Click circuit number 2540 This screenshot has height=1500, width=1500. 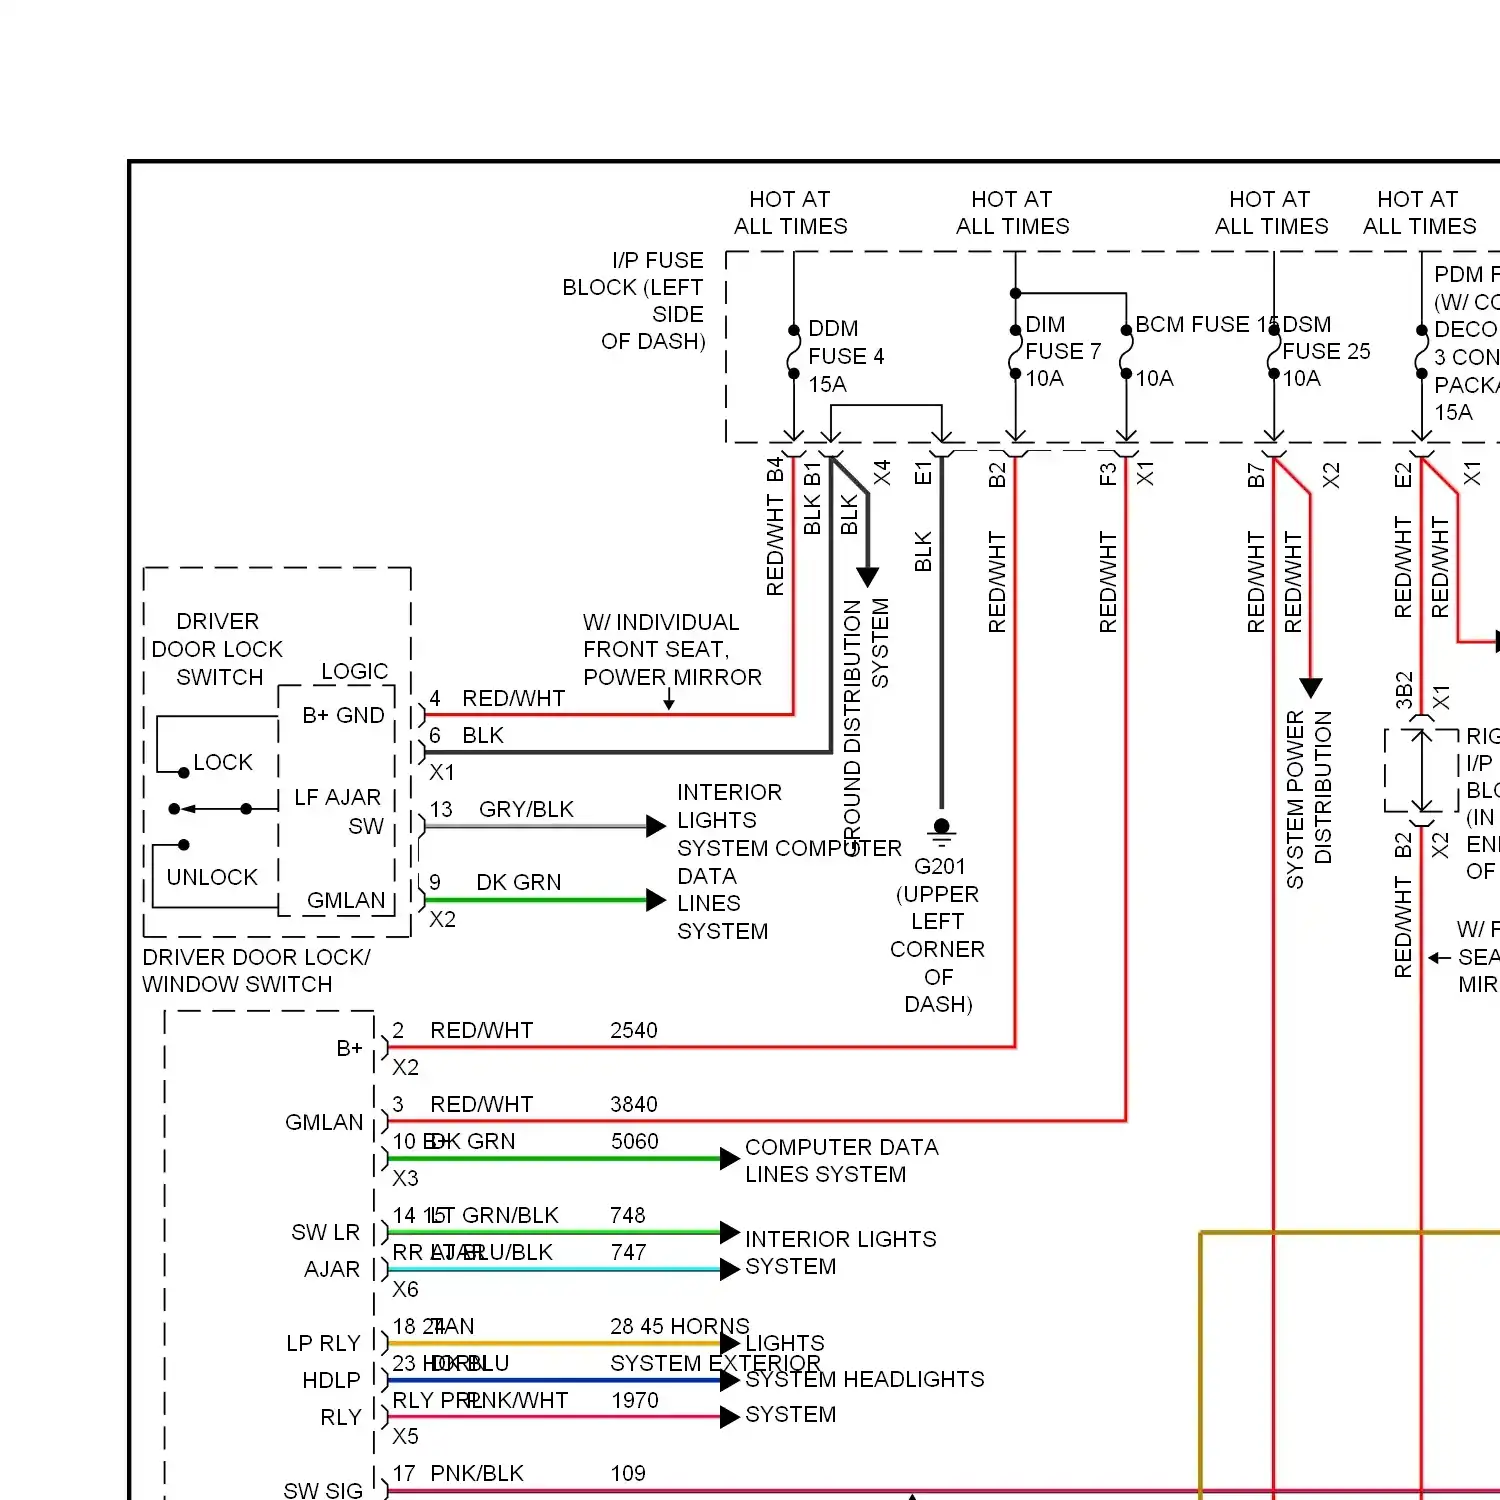coord(634,1030)
